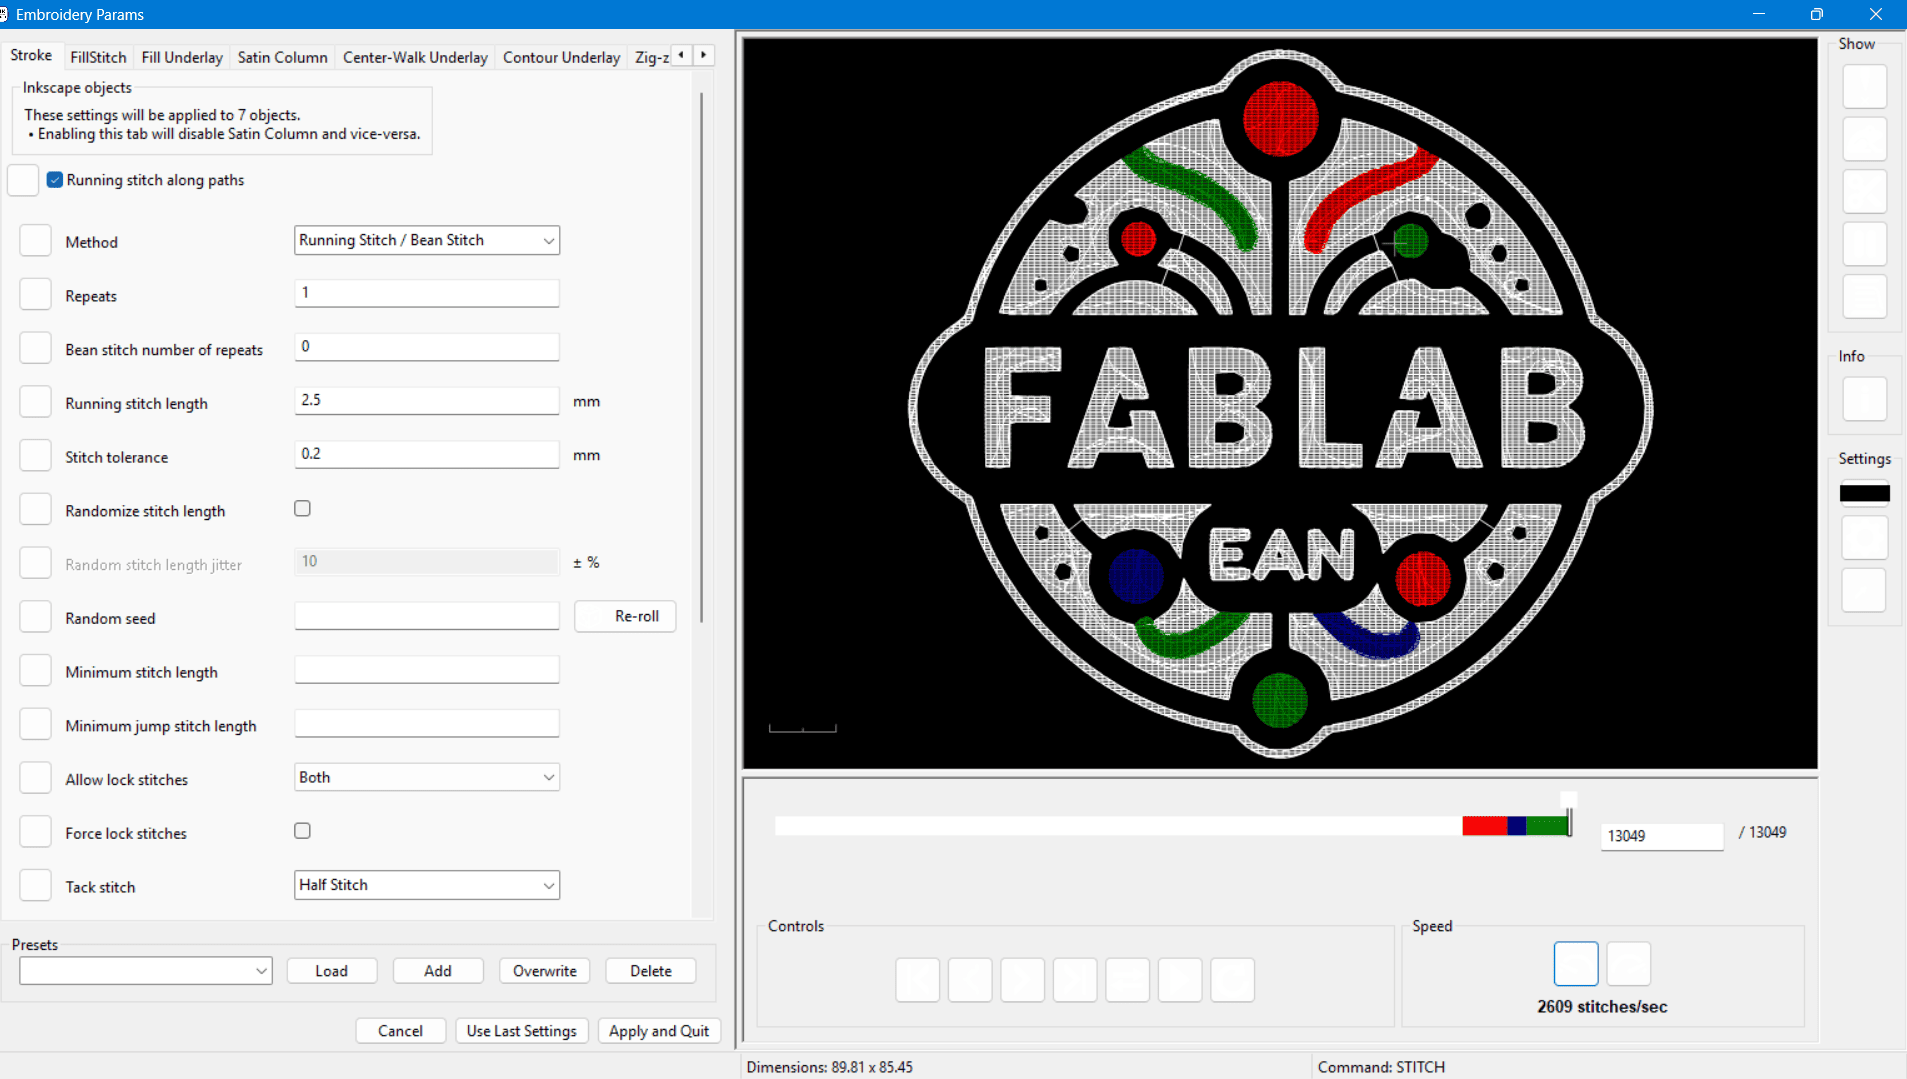Focus the Repeats input field
The height and width of the screenshot is (1079, 1907).
tap(427, 293)
